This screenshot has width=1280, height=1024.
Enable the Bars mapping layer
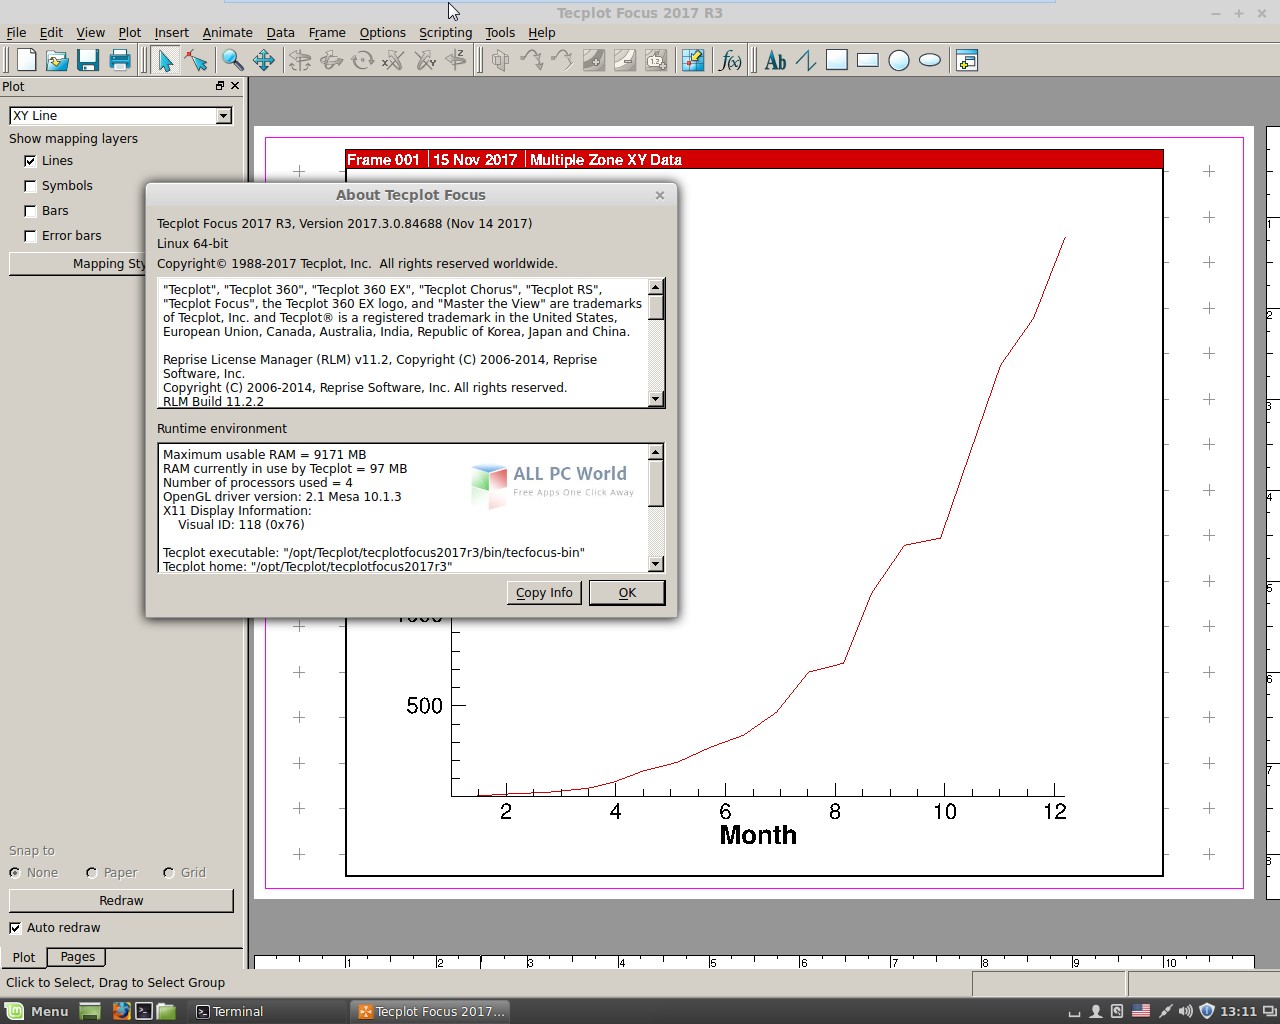coord(30,210)
